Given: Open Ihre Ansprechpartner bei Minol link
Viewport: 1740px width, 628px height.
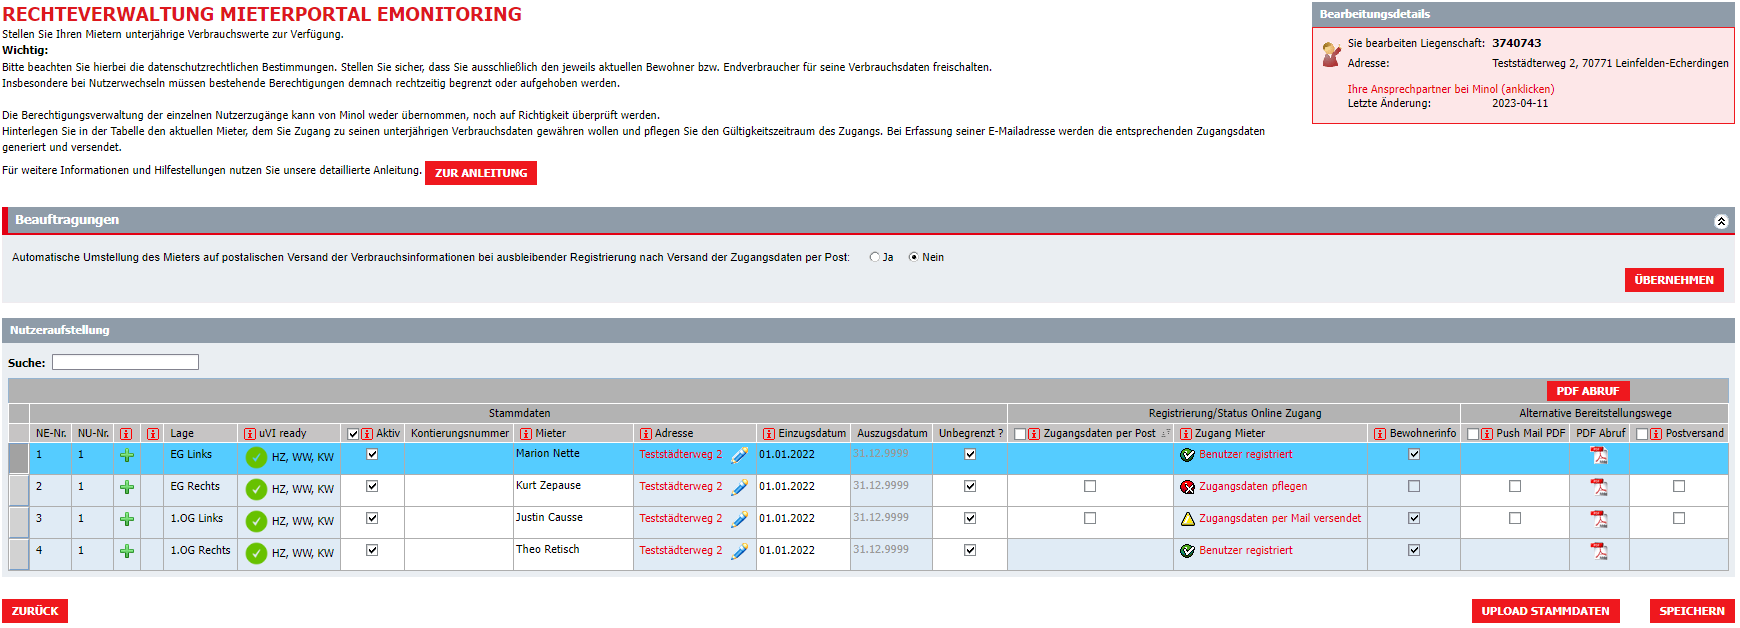Looking at the screenshot, I should coord(1451,89).
